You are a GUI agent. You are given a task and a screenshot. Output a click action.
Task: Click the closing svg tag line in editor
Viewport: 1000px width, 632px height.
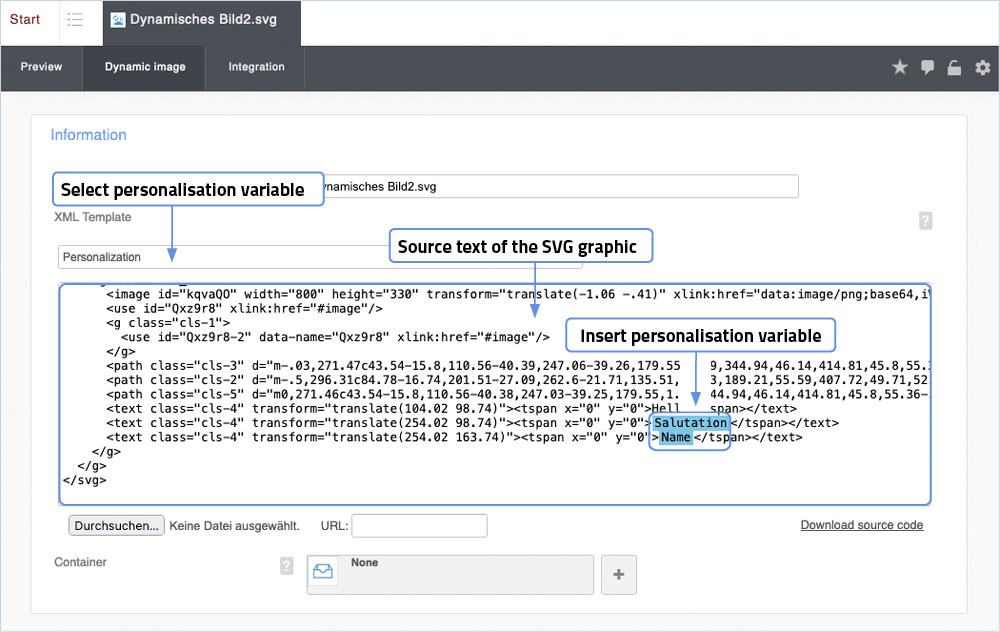click(84, 480)
